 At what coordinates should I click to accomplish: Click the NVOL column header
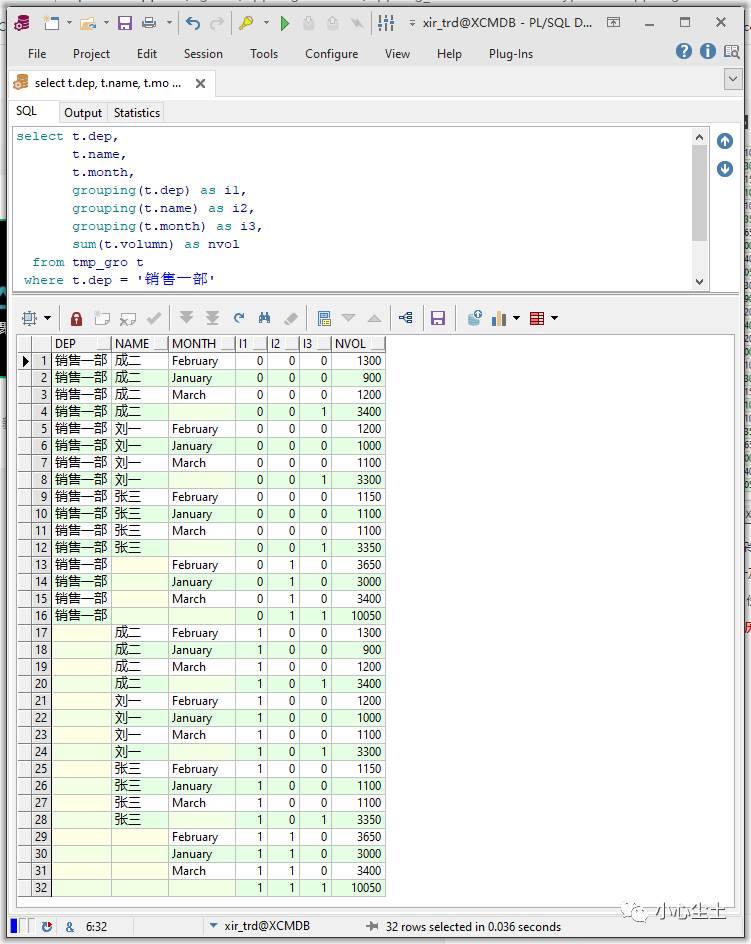pos(358,344)
